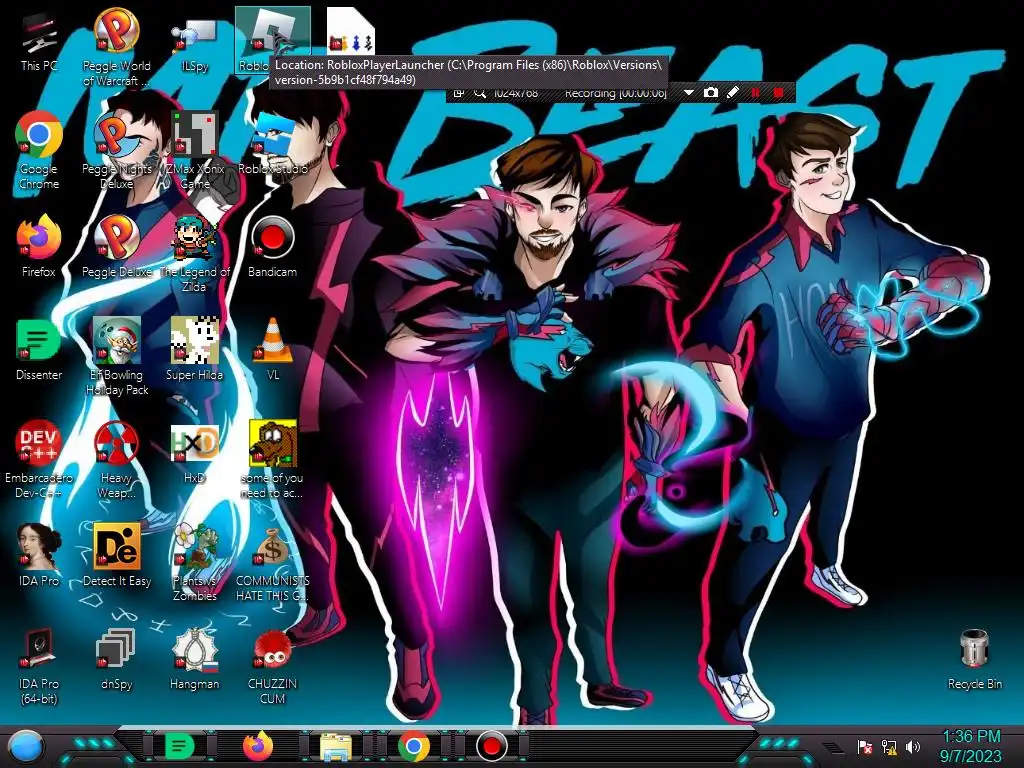Viewport: 1024px width, 768px height.
Task: Launch Bandicam desktop shortcut
Action: [x=272, y=246]
